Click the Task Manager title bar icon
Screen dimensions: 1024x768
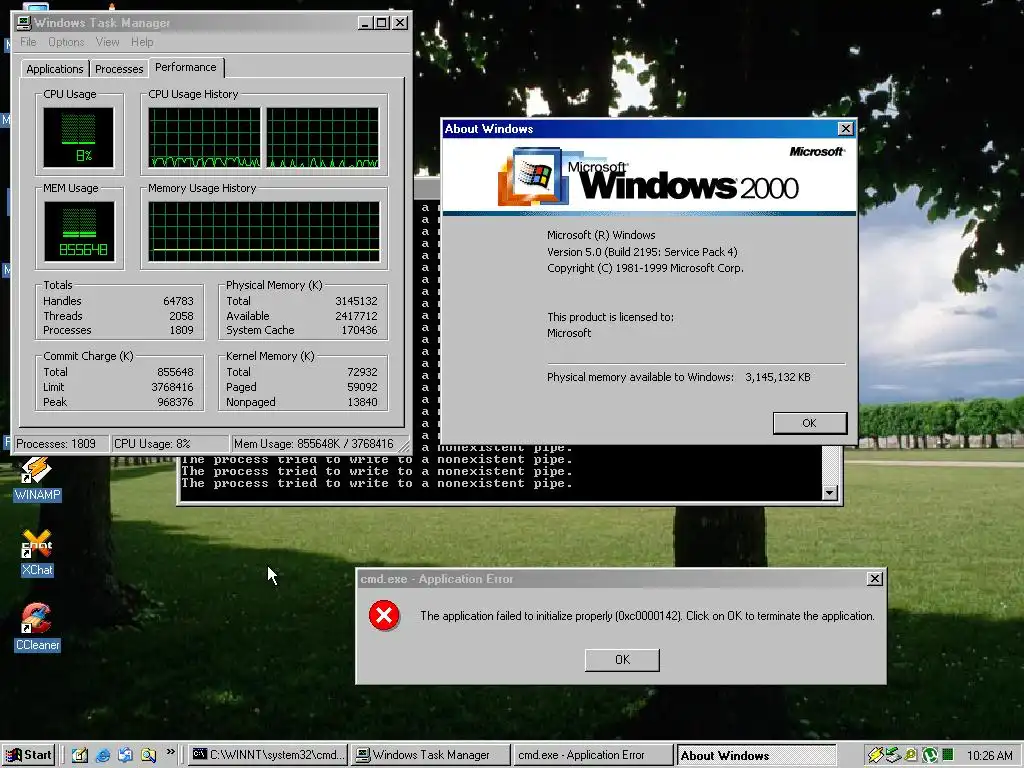pyautogui.click(x=24, y=23)
